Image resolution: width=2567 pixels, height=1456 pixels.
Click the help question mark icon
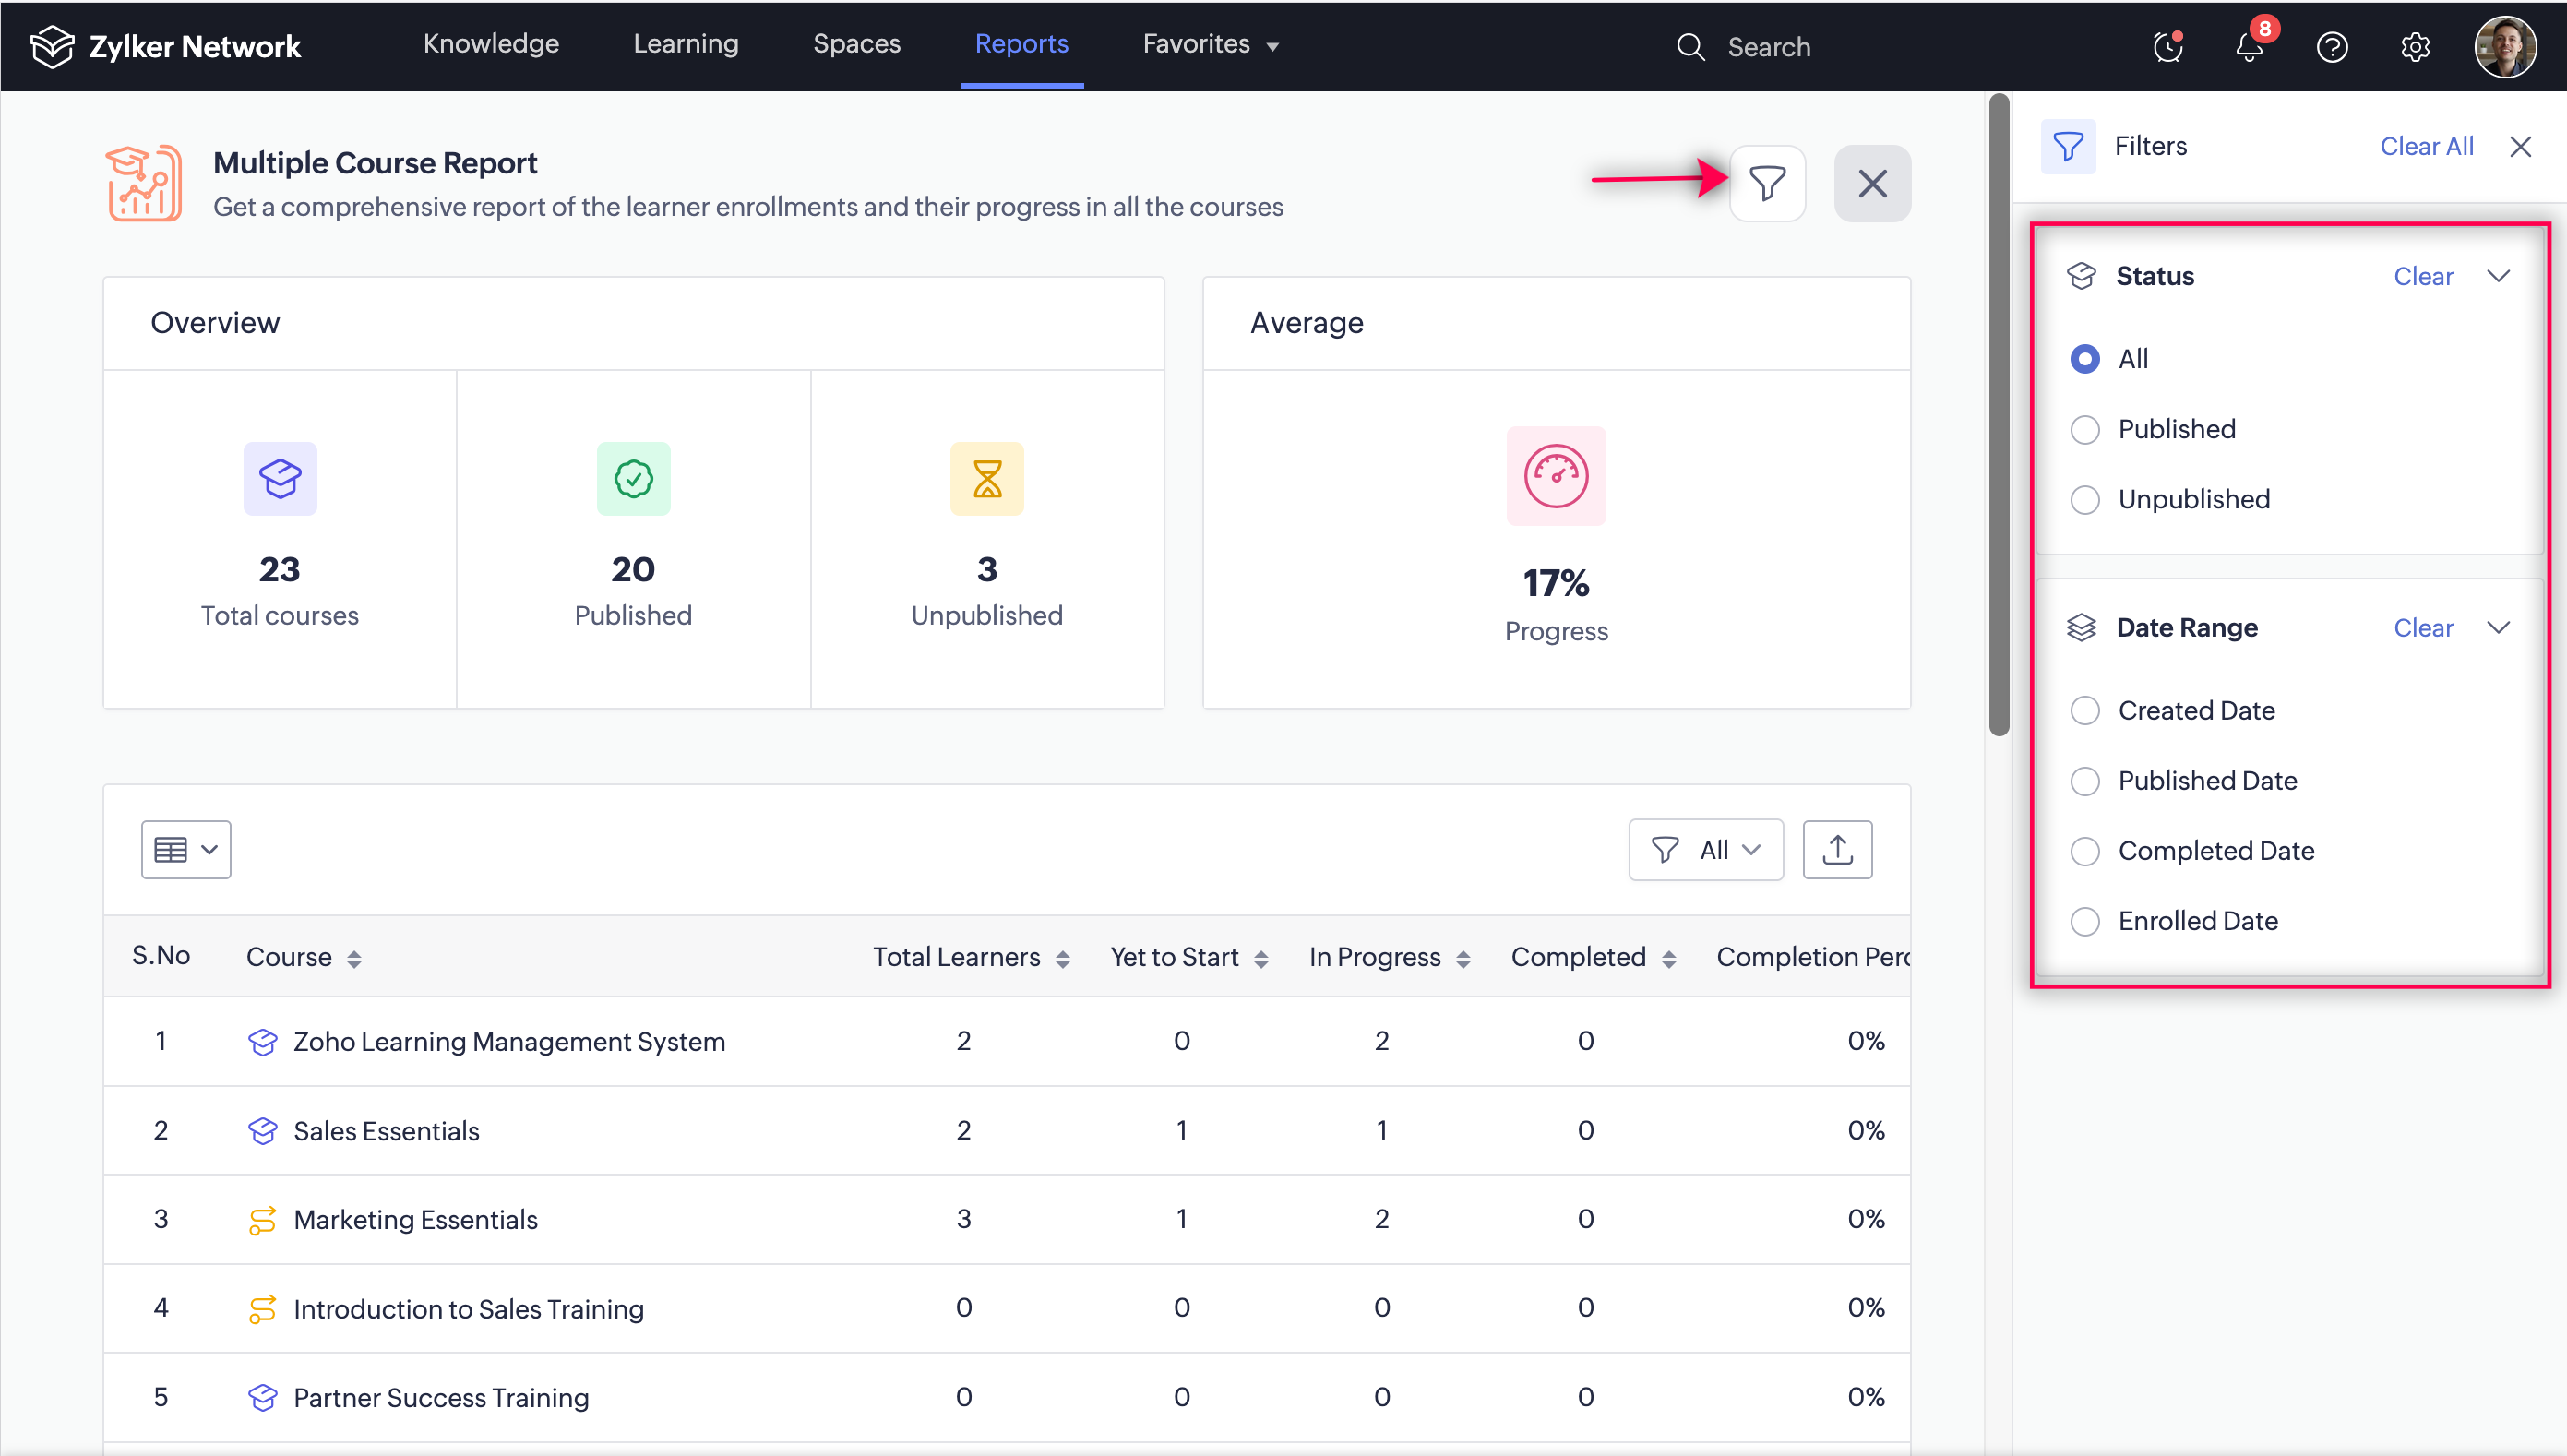(2332, 47)
